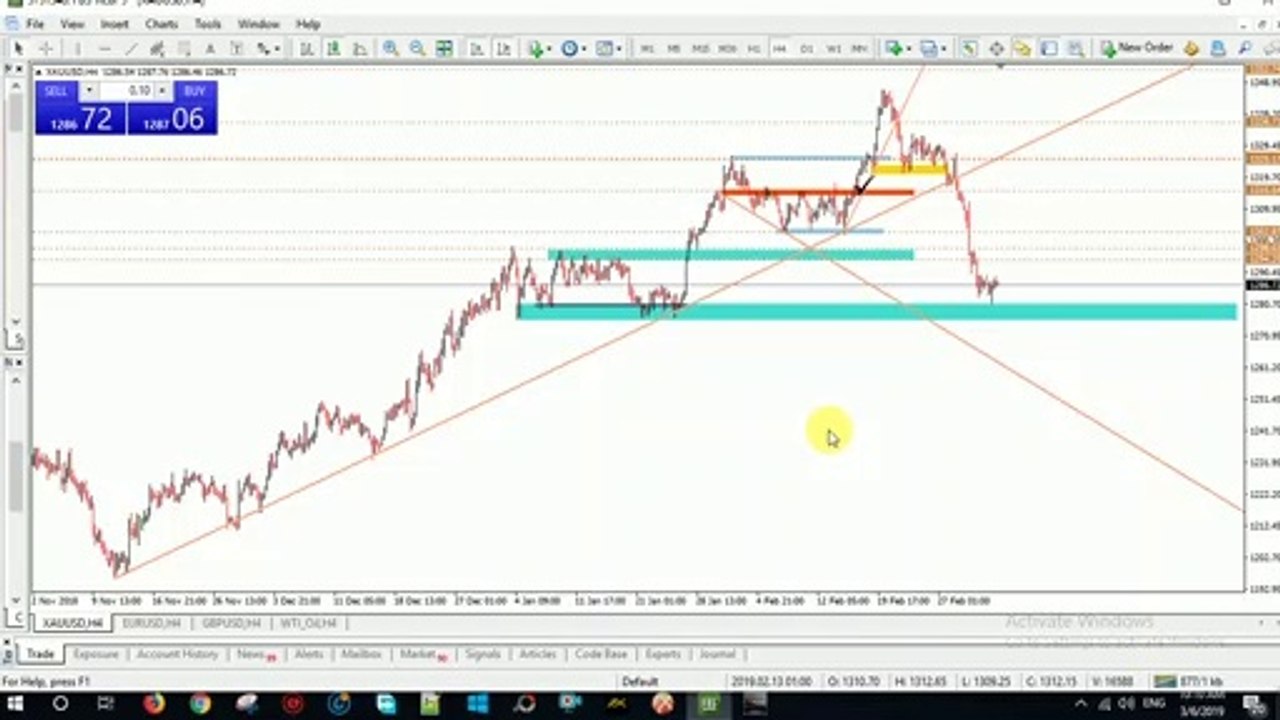Viewport: 1280px width, 720px height.
Task: Open the Account History terminal tab
Action: tap(177, 654)
